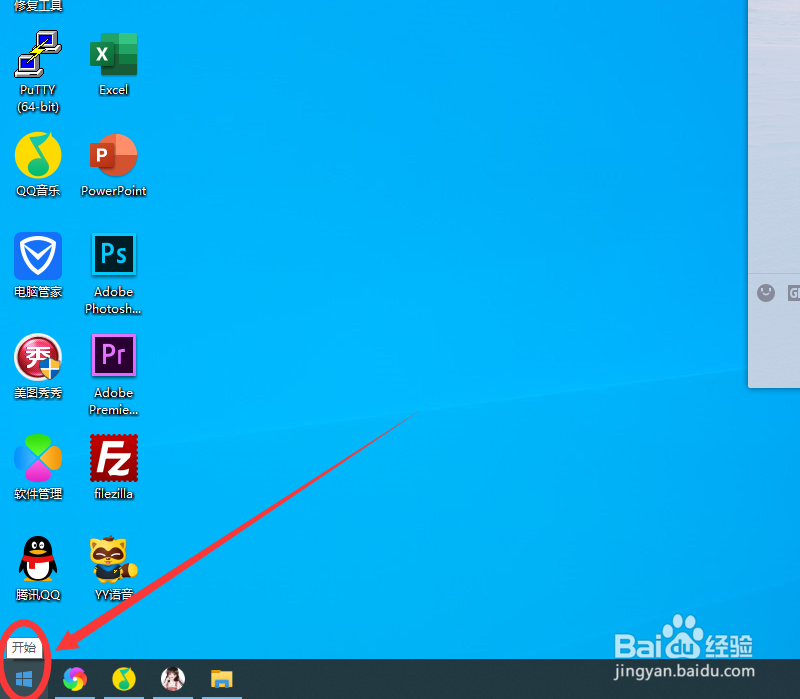Image resolution: width=800 pixels, height=699 pixels.
Task: Select the 腾讯QQ penguin icon
Action: coord(38,559)
